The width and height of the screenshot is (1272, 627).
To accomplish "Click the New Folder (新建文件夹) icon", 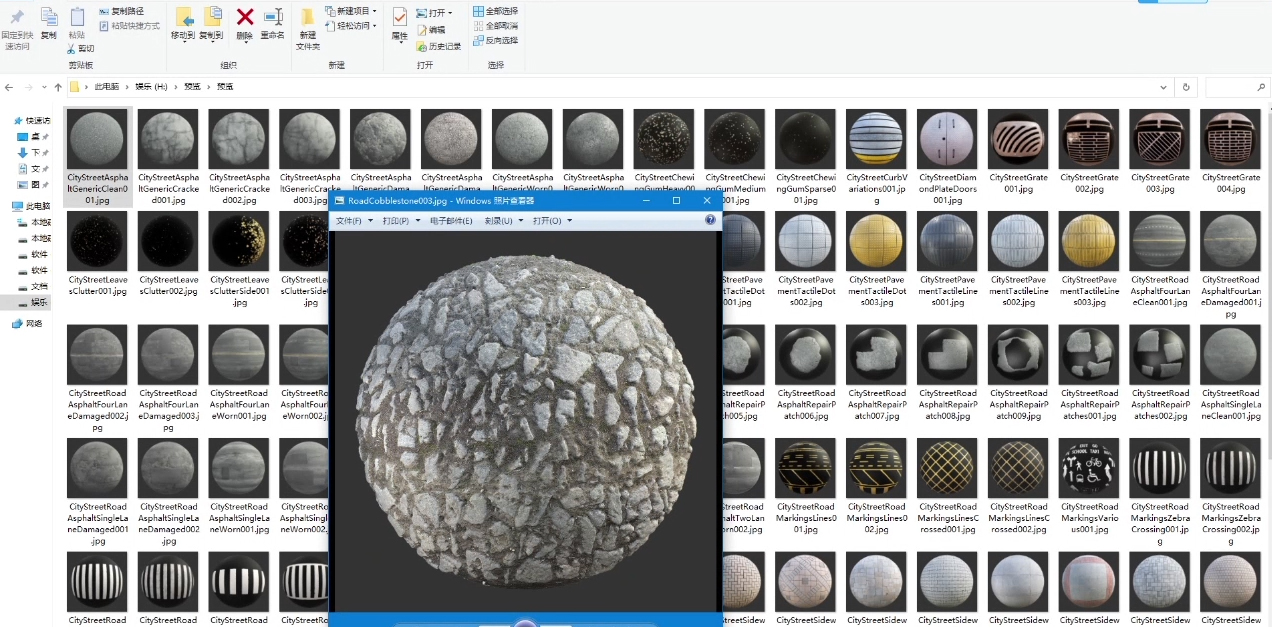I will 308,18.
